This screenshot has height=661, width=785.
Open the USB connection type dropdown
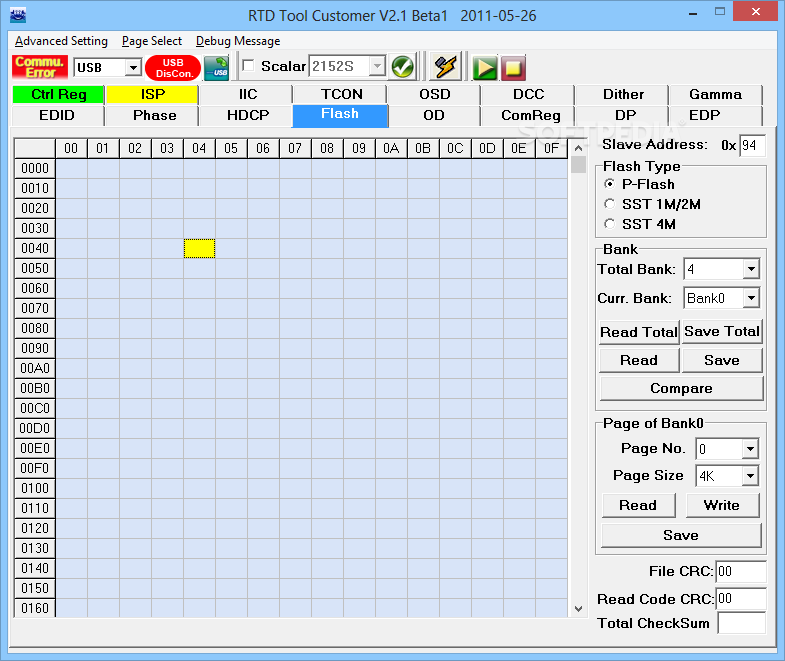[x=133, y=67]
